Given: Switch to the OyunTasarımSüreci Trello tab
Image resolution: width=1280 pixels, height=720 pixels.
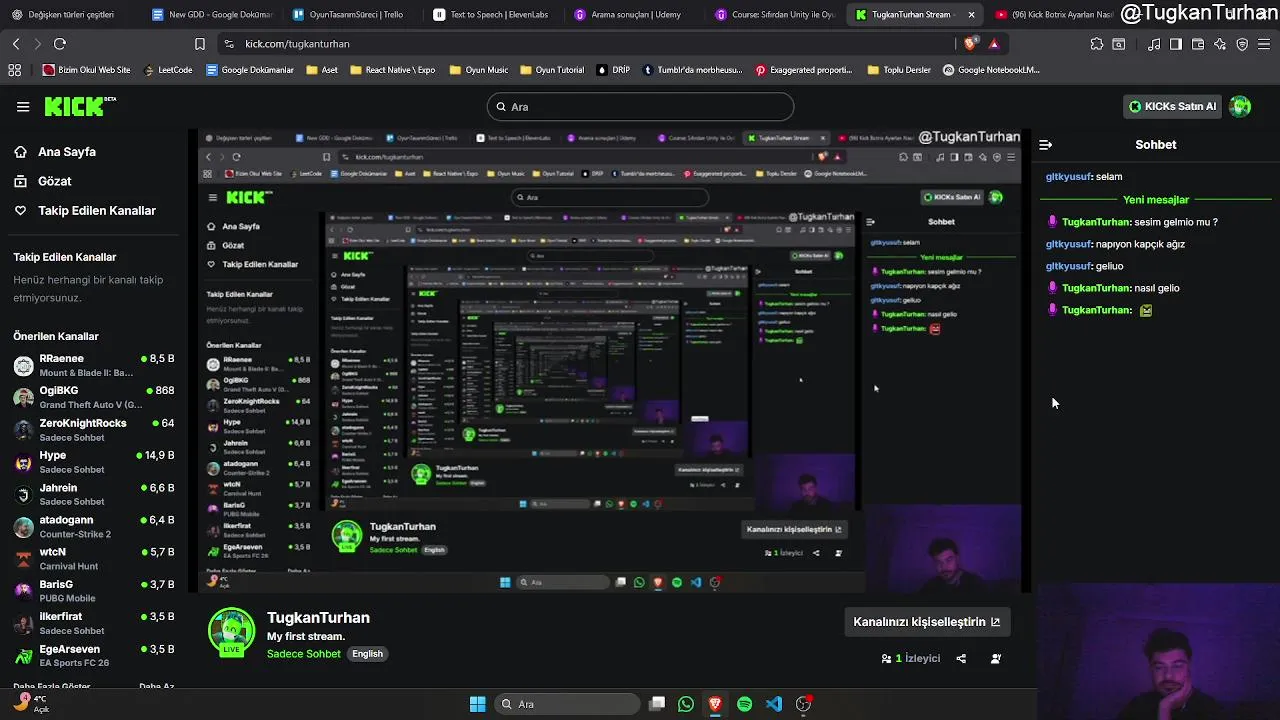Looking at the screenshot, I should pyautogui.click(x=350, y=15).
